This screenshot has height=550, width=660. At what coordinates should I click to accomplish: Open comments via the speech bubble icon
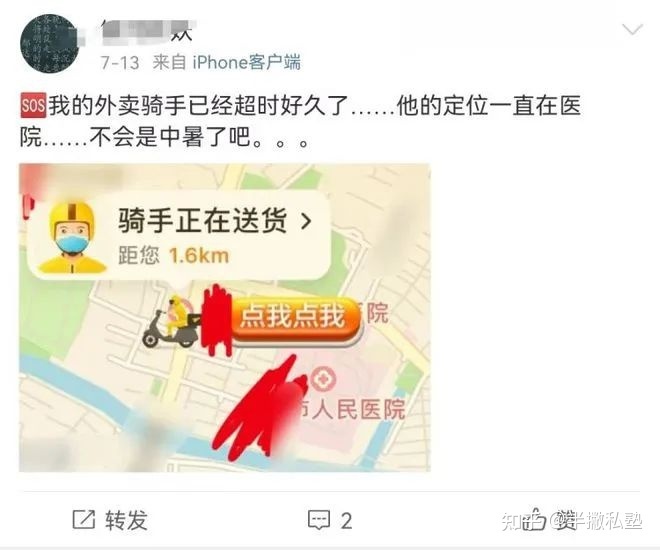[319, 521]
